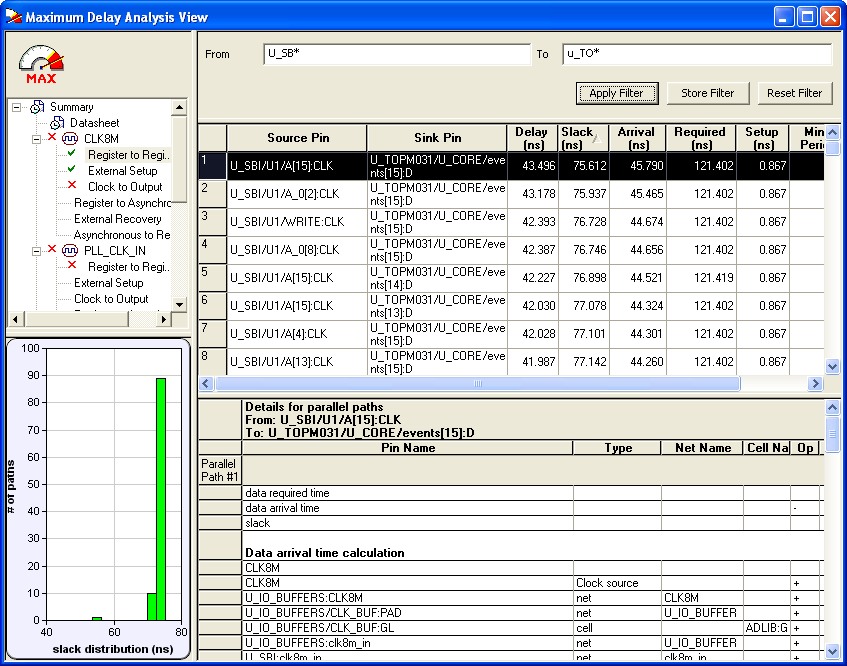Select CLK8M Clock to Output tree item
The image size is (847, 666).
click(x=125, y=187)
